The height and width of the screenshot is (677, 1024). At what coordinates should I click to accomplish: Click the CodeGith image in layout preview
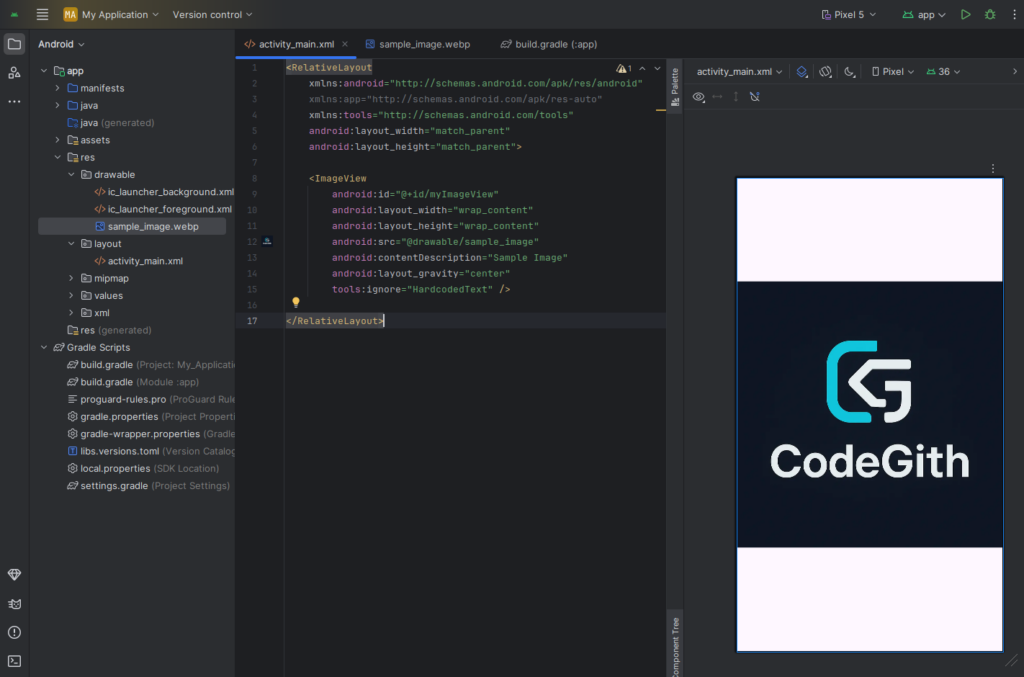click(x=869, y=415)
